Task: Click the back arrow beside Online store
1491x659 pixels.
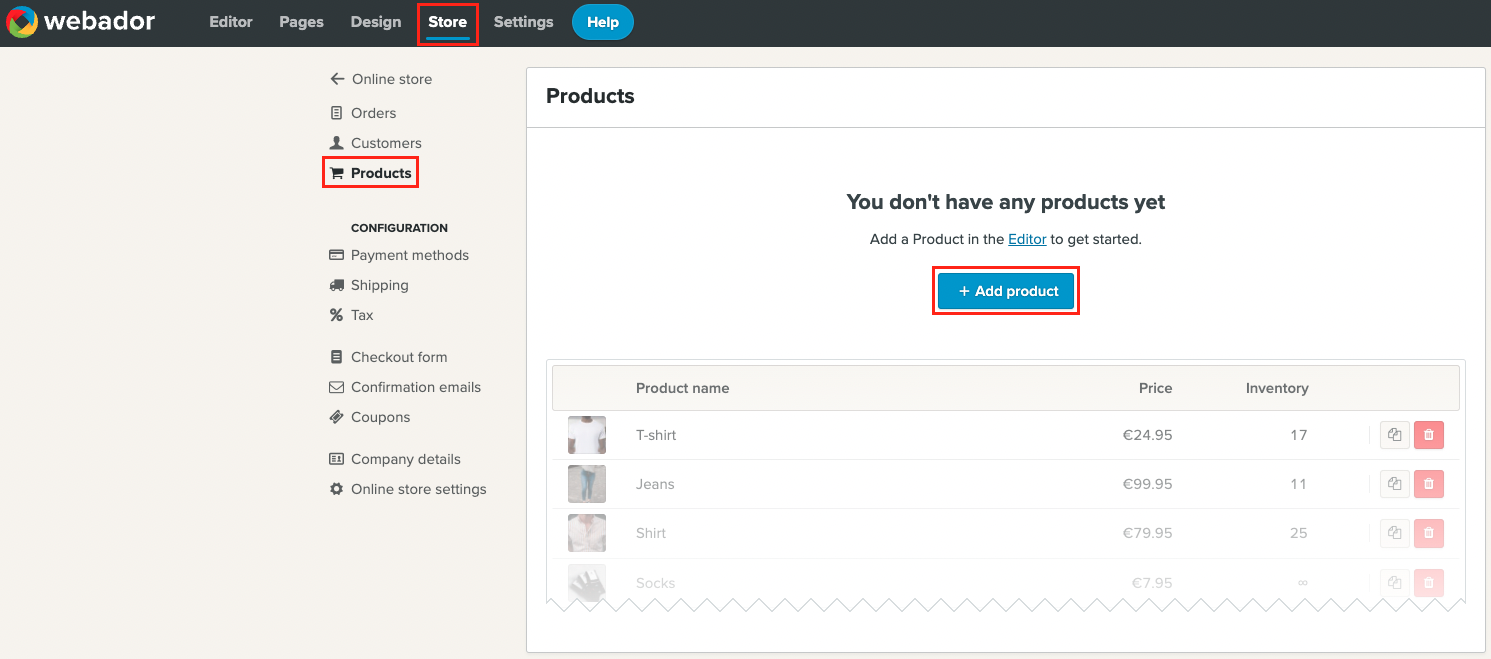Action: tap(337, 79)
